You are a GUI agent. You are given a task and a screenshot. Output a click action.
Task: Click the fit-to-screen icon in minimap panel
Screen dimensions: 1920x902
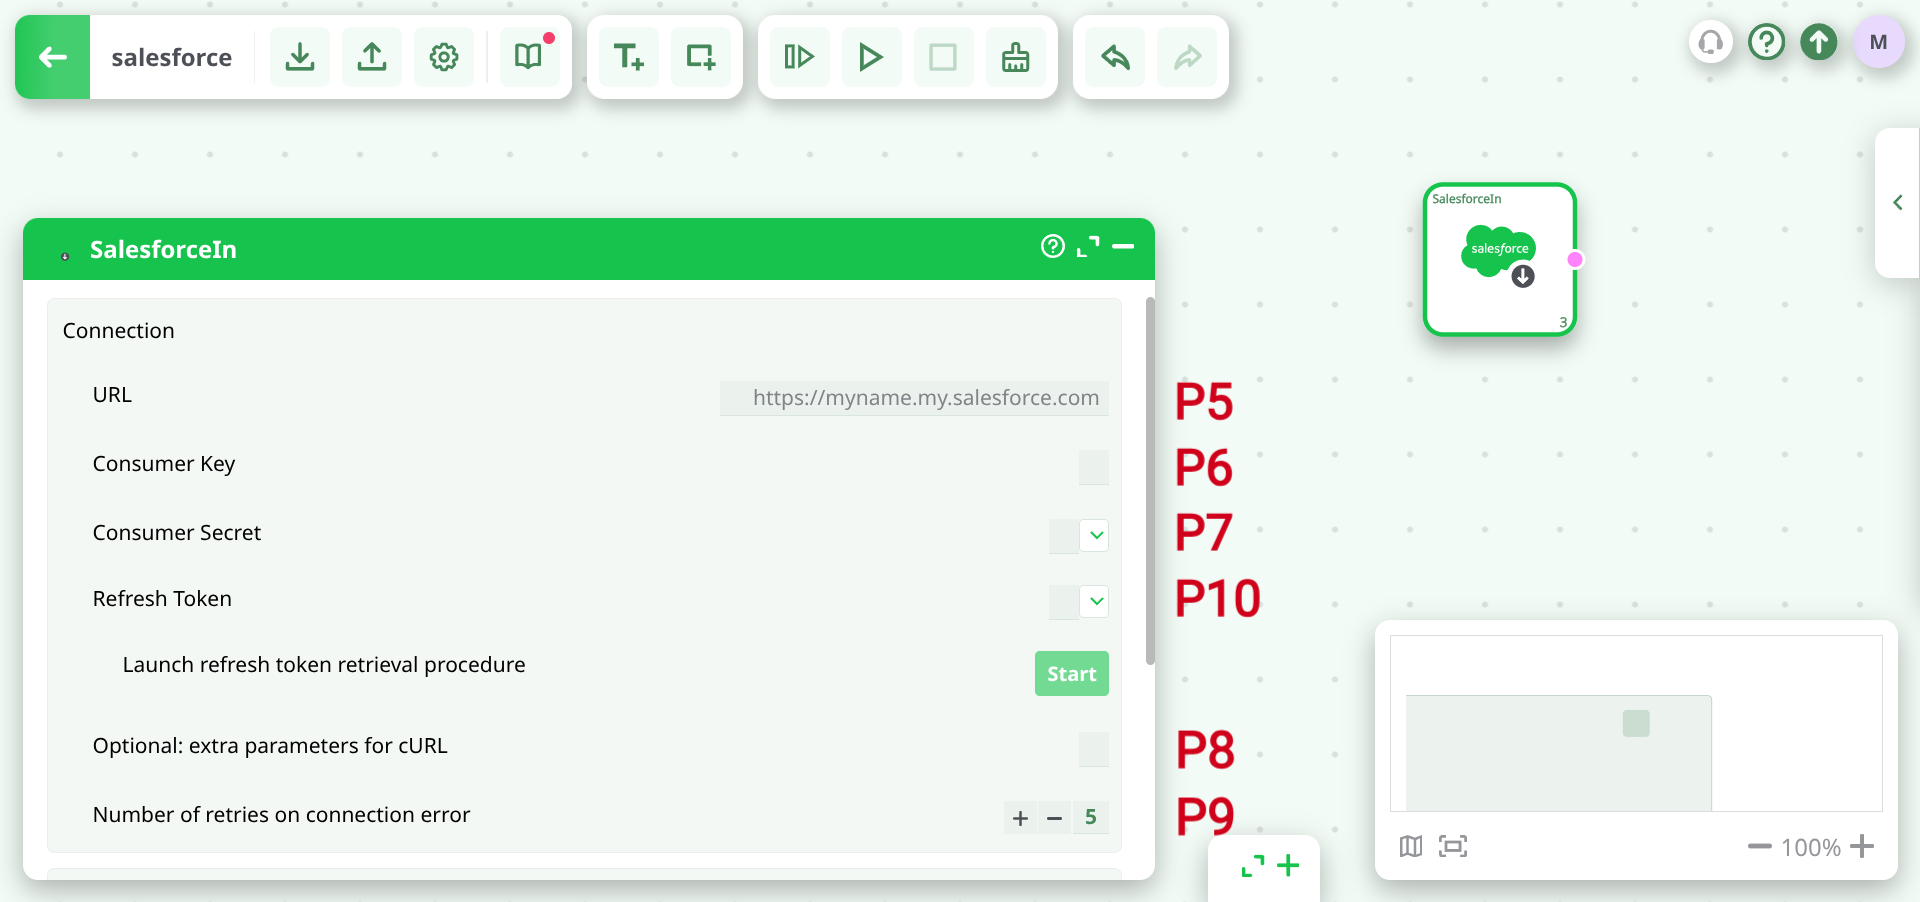point(1453,847)
